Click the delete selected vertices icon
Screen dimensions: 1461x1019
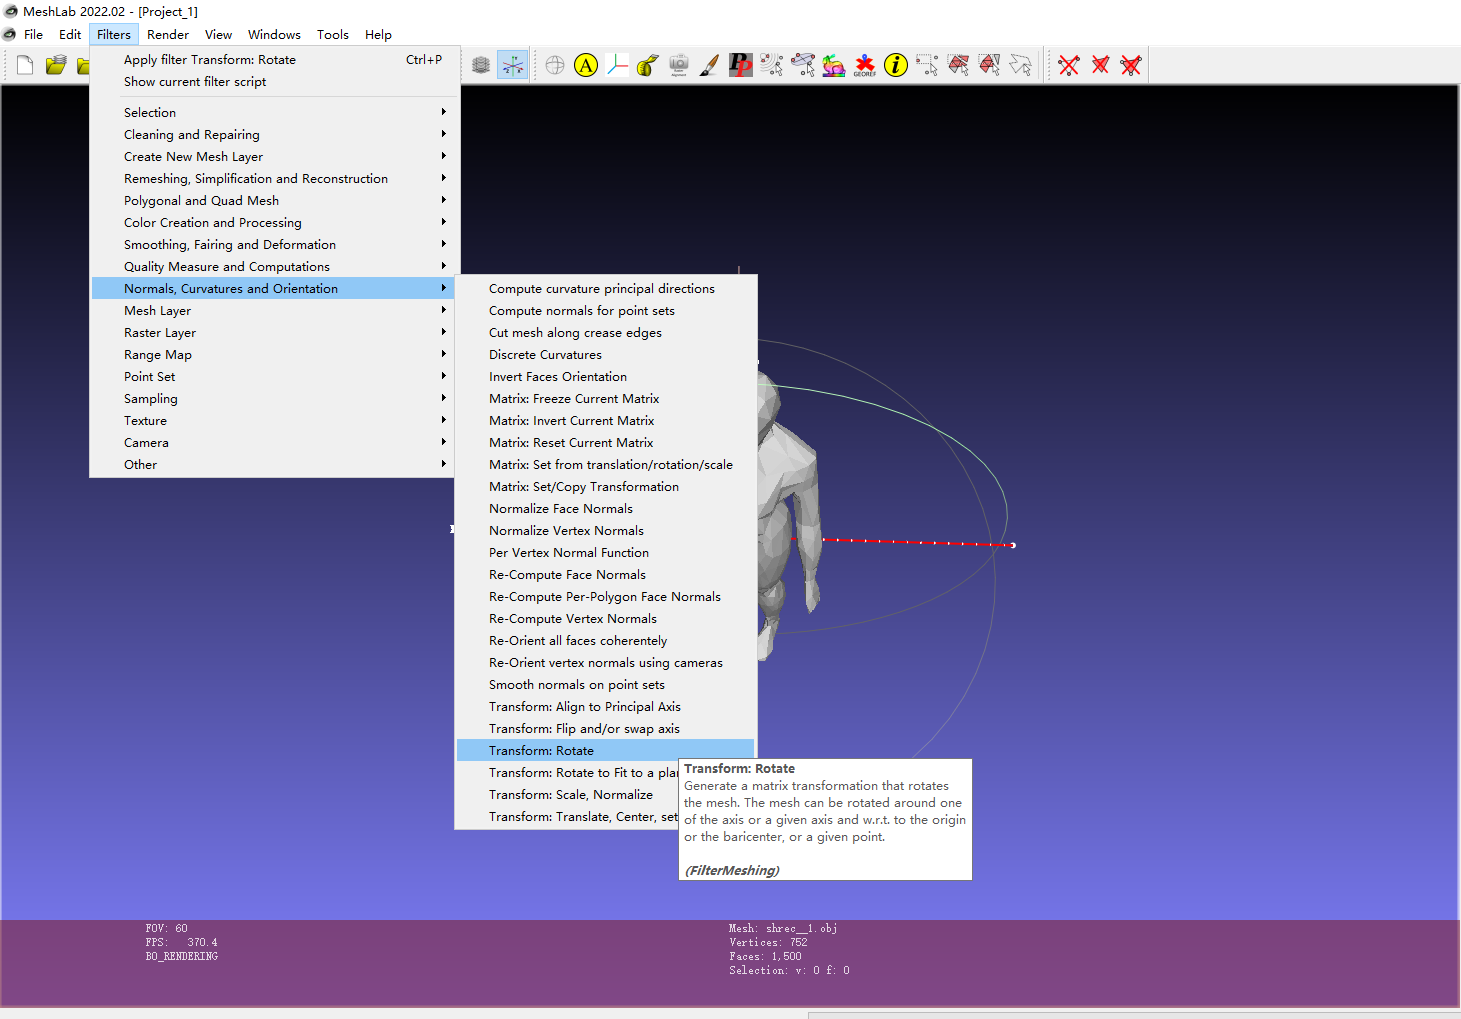tap(1069, 65)
